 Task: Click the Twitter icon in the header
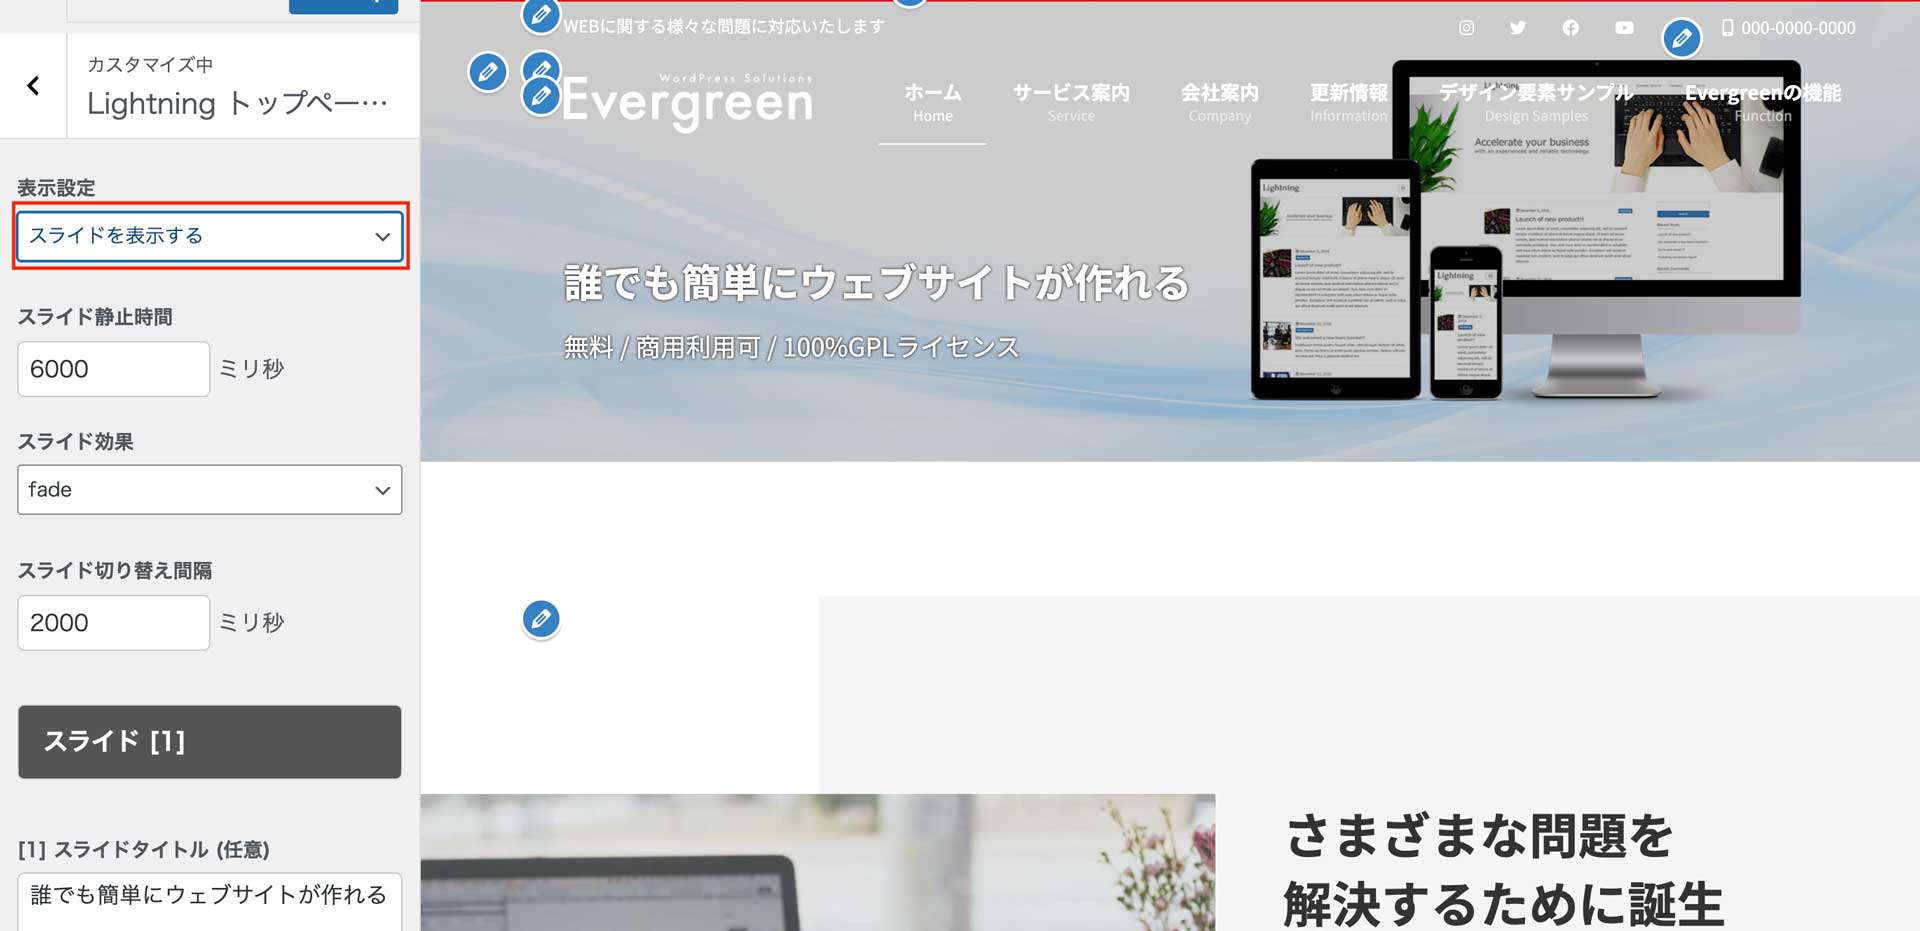pos(1518,28)
